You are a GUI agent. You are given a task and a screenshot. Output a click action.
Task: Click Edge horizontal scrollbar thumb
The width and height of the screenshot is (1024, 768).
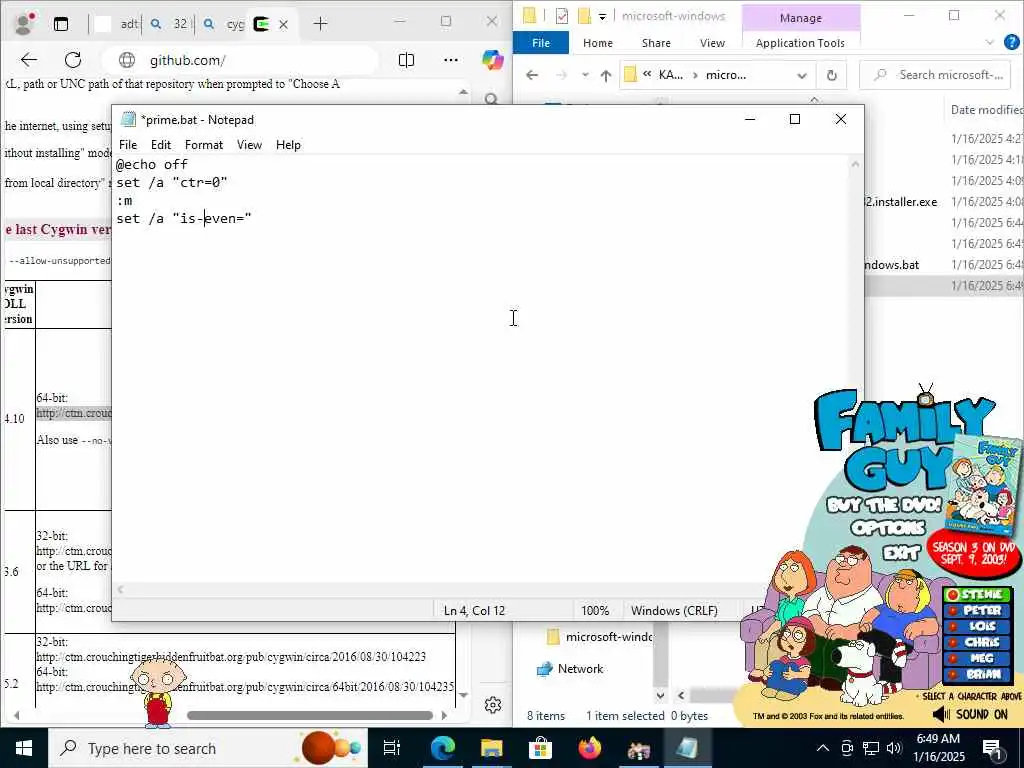click(310, 716)
